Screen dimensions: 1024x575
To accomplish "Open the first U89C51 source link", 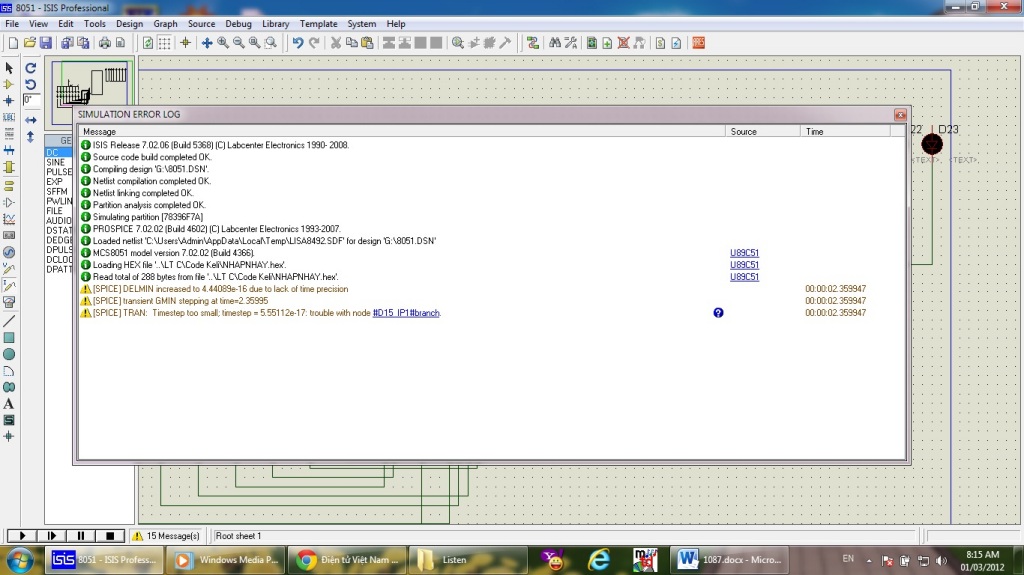I will (744, 253).
